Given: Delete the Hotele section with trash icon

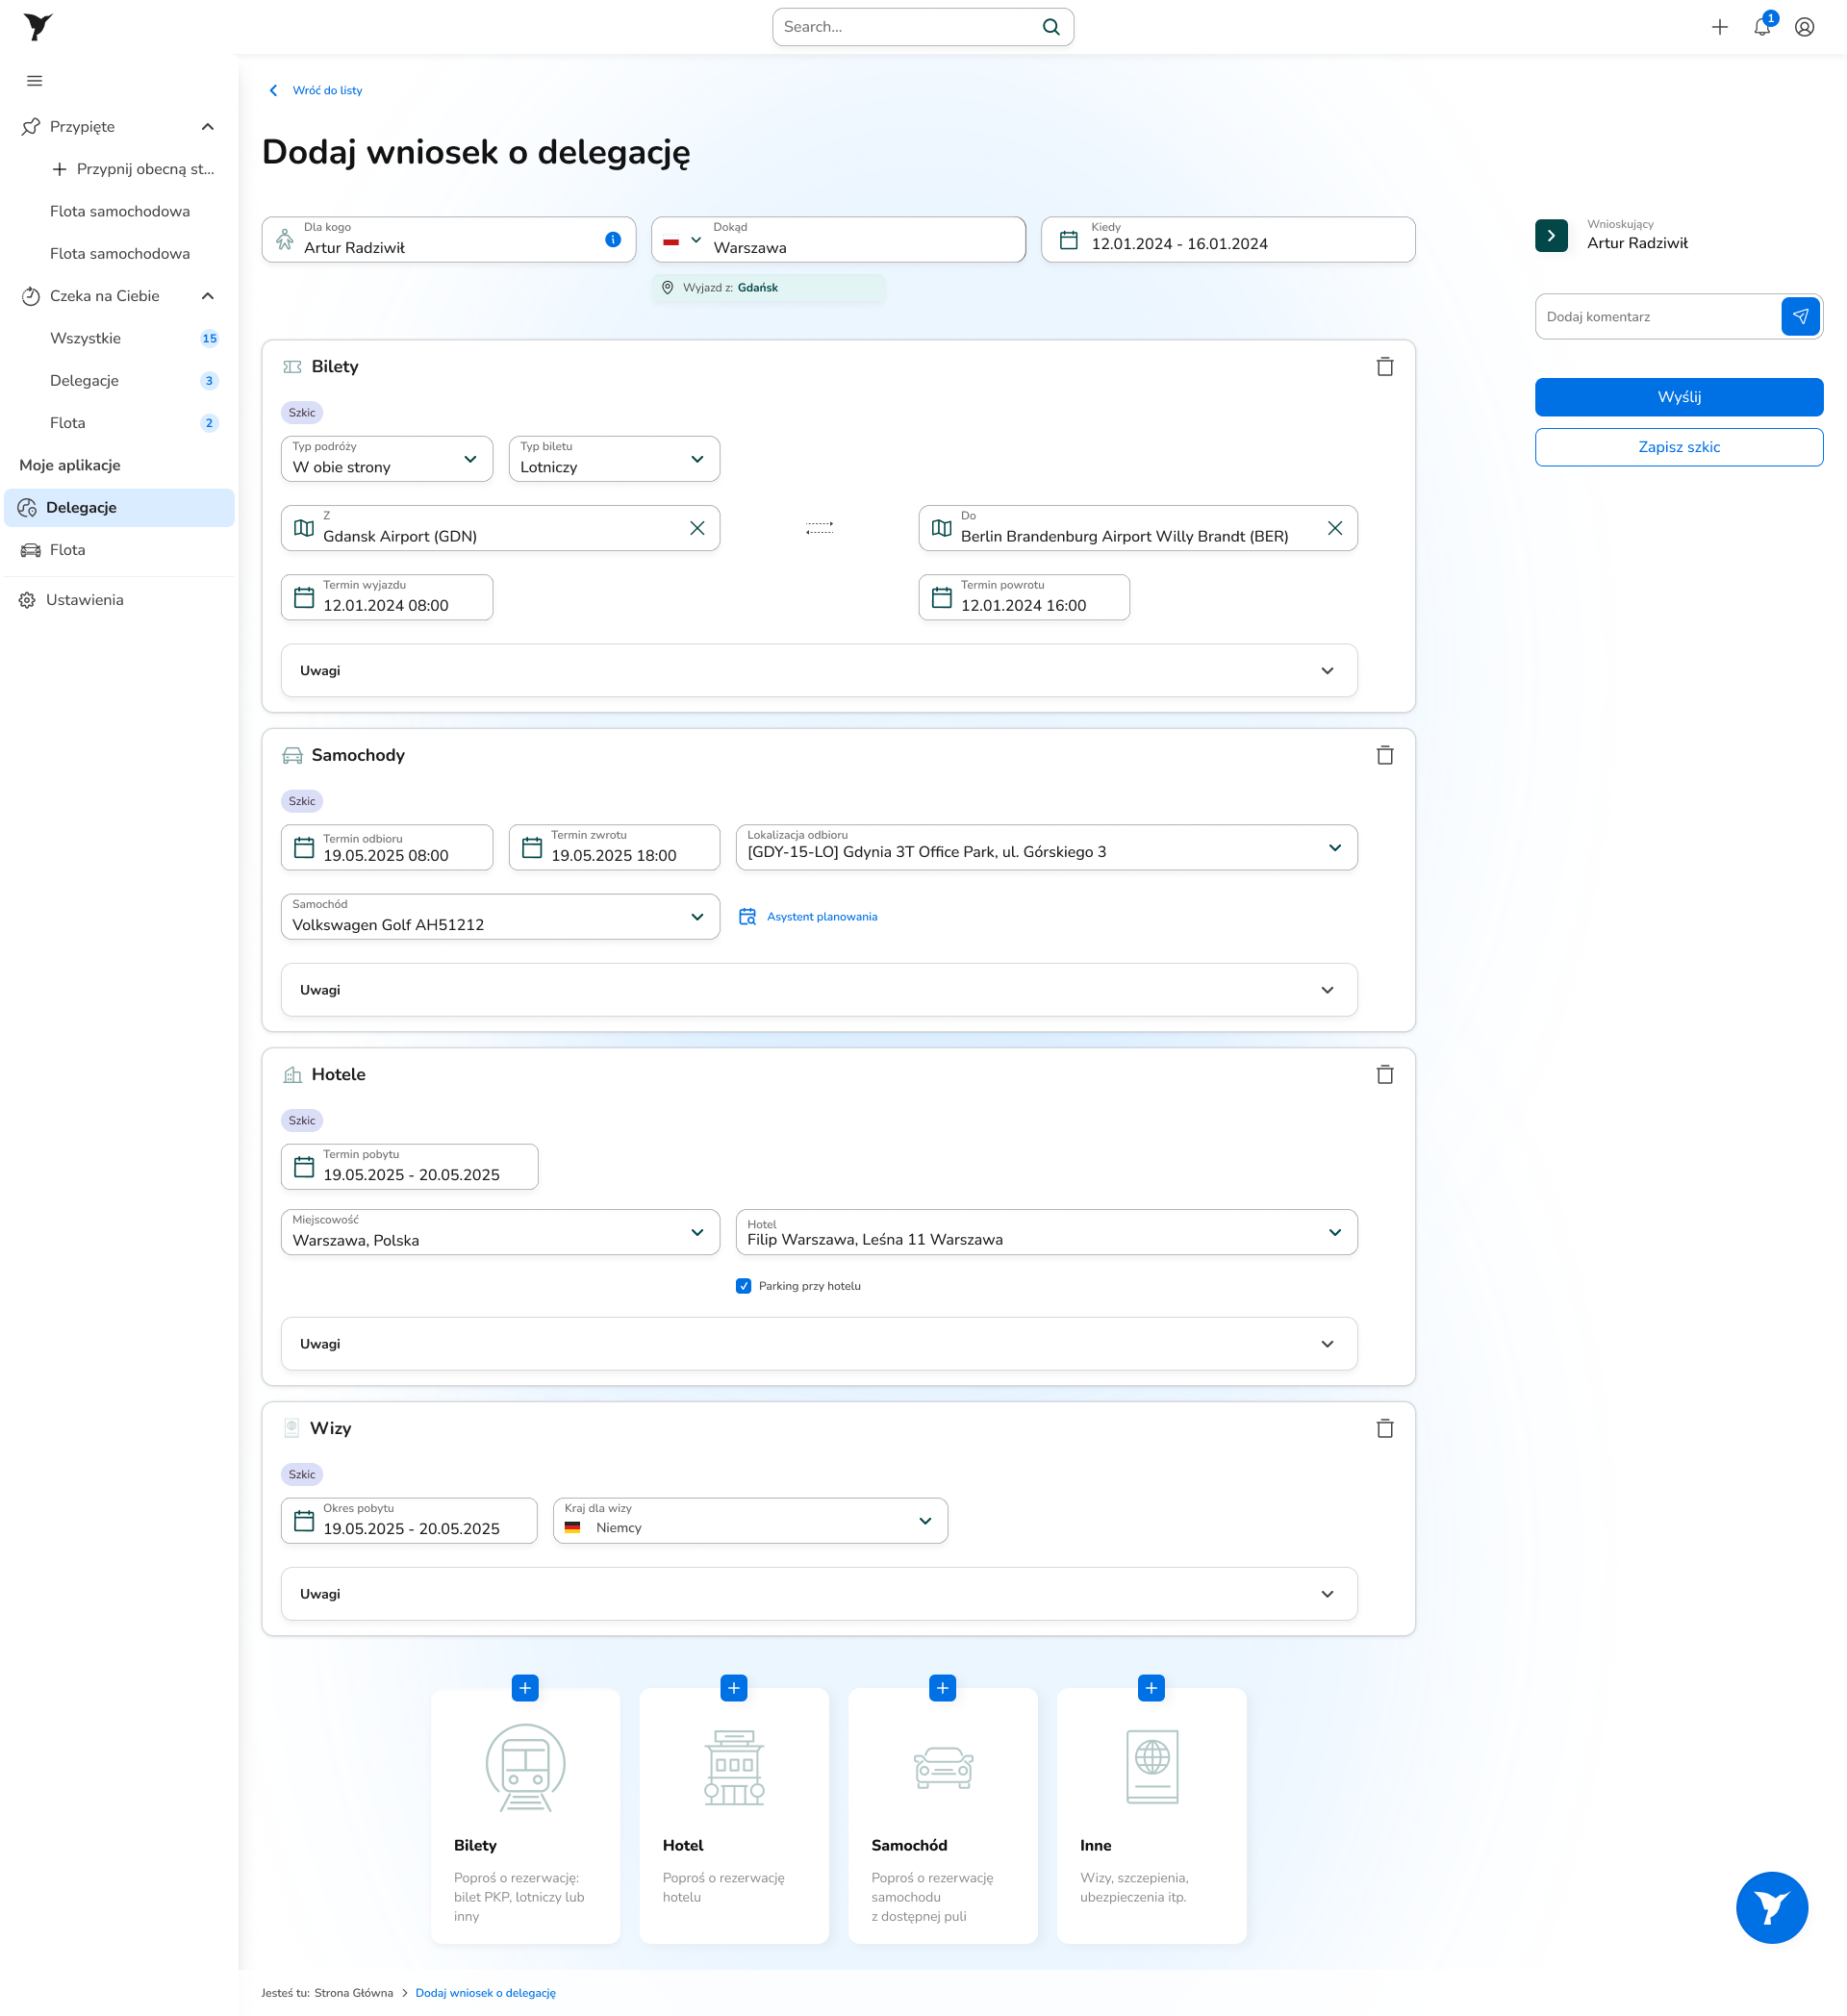Looking at the screenshot, I should (1385, 1075).
